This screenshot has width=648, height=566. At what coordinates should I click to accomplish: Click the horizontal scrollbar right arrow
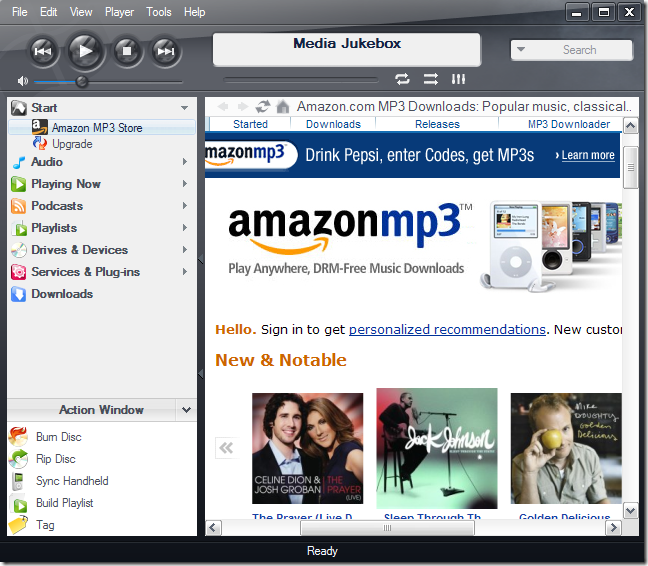pos(613,528)
